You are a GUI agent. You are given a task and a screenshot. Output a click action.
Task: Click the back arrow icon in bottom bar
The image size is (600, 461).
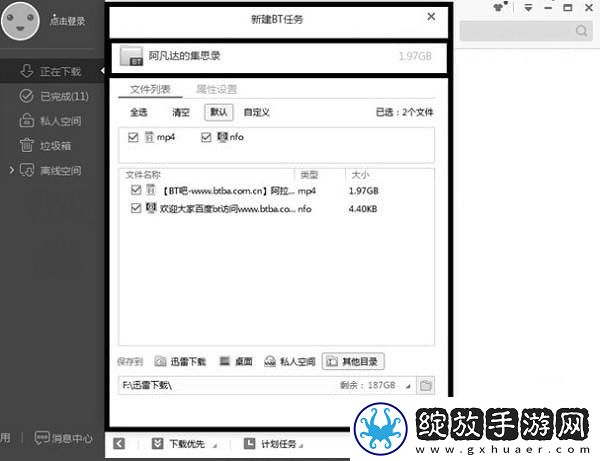pyautogui.click(x=119, y=444)
